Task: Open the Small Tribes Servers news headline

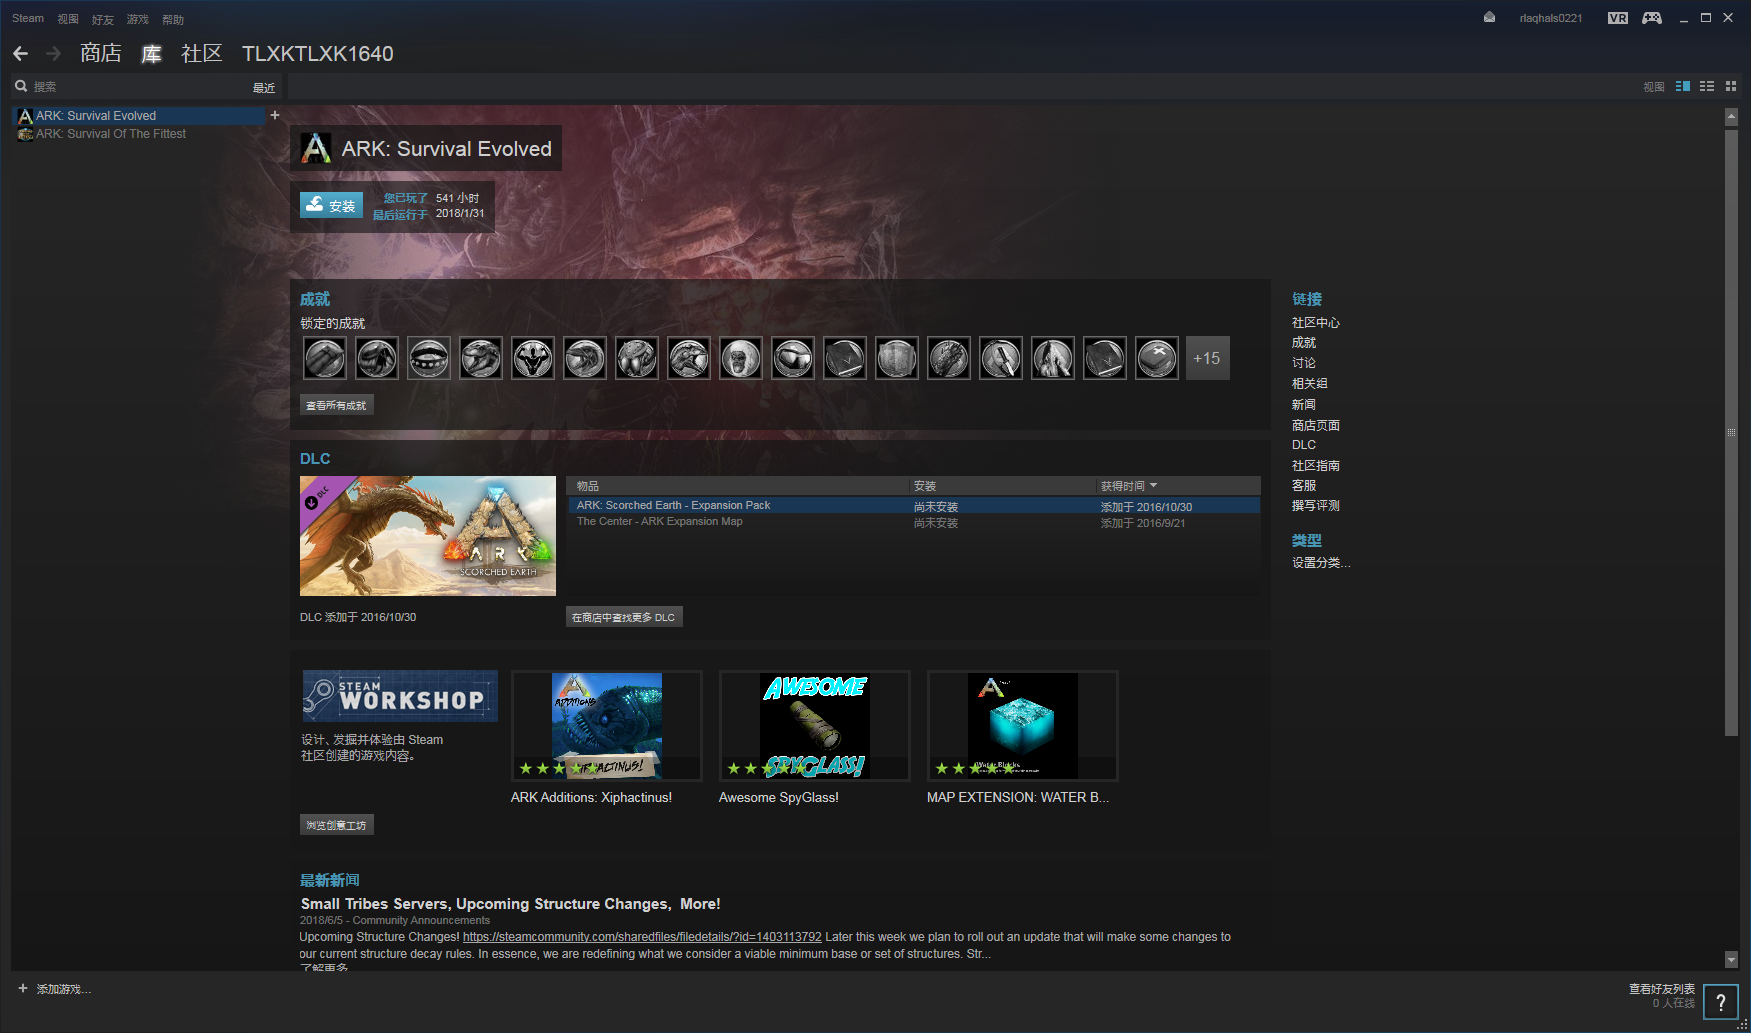Action: [510, 904]
